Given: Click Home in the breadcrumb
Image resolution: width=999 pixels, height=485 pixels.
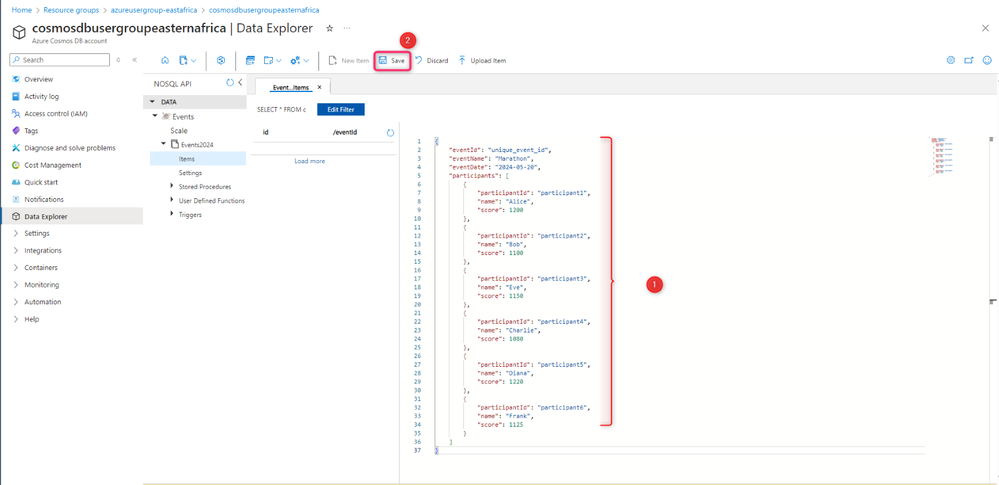Looking at the screenshot, I should (22, 11).
